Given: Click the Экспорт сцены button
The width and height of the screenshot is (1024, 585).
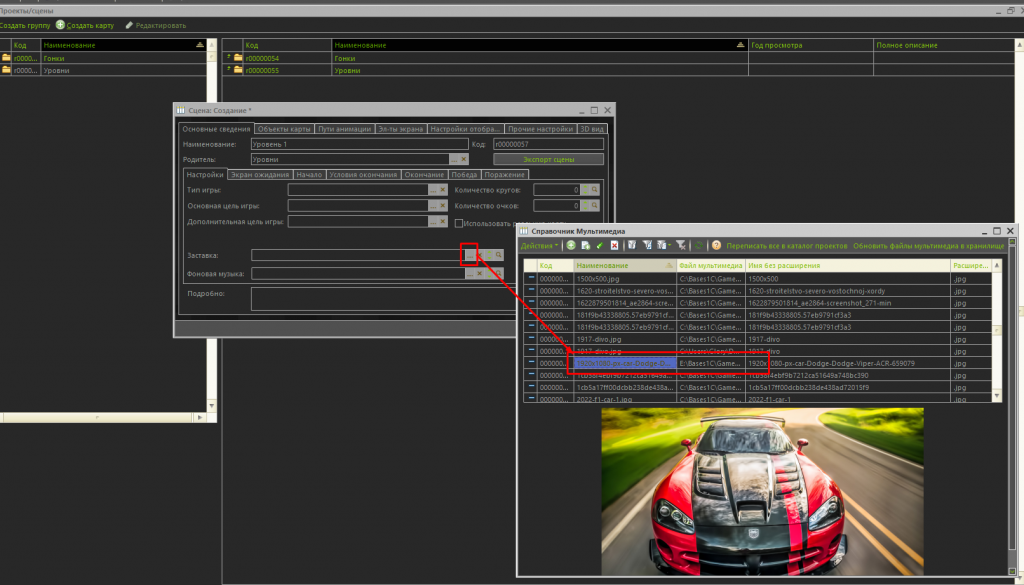Looking at the screenshot, I should 548,159.
